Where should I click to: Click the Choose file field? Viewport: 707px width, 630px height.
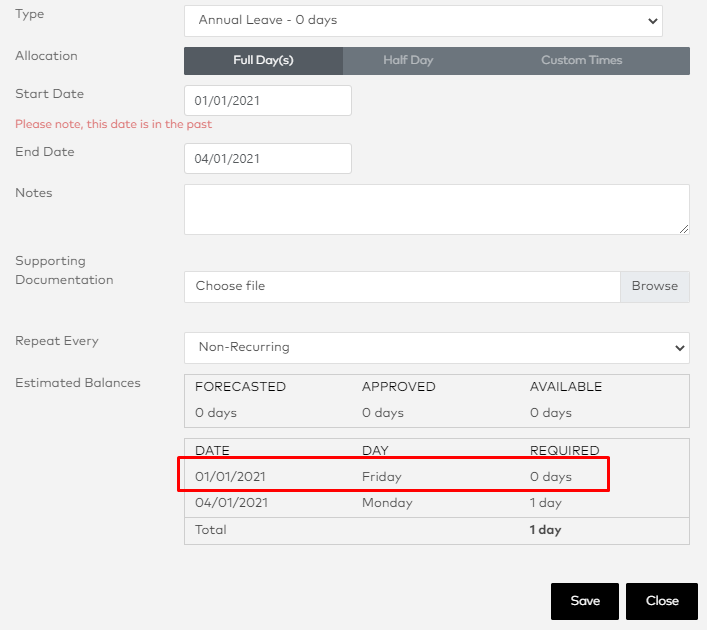[402, 286]
